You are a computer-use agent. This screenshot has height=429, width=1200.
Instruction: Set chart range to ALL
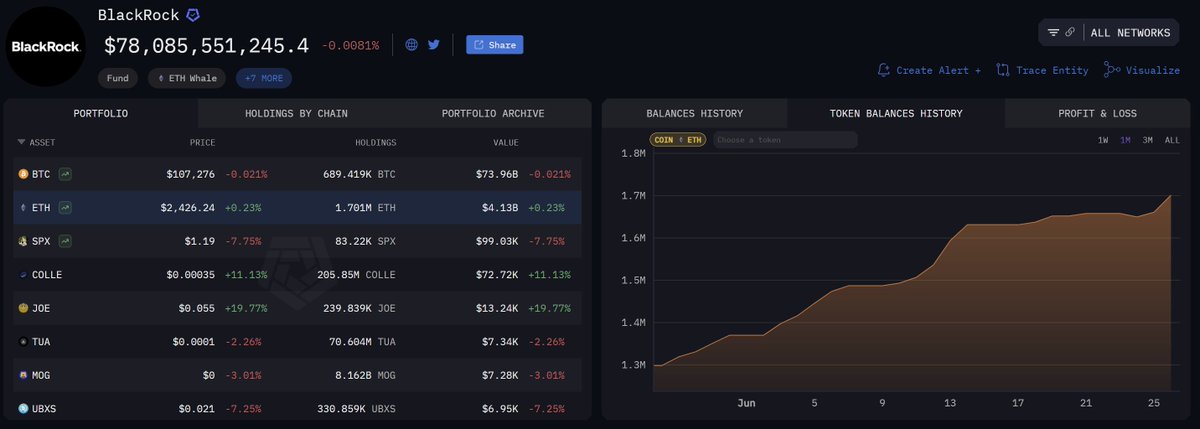point(1172,140)
